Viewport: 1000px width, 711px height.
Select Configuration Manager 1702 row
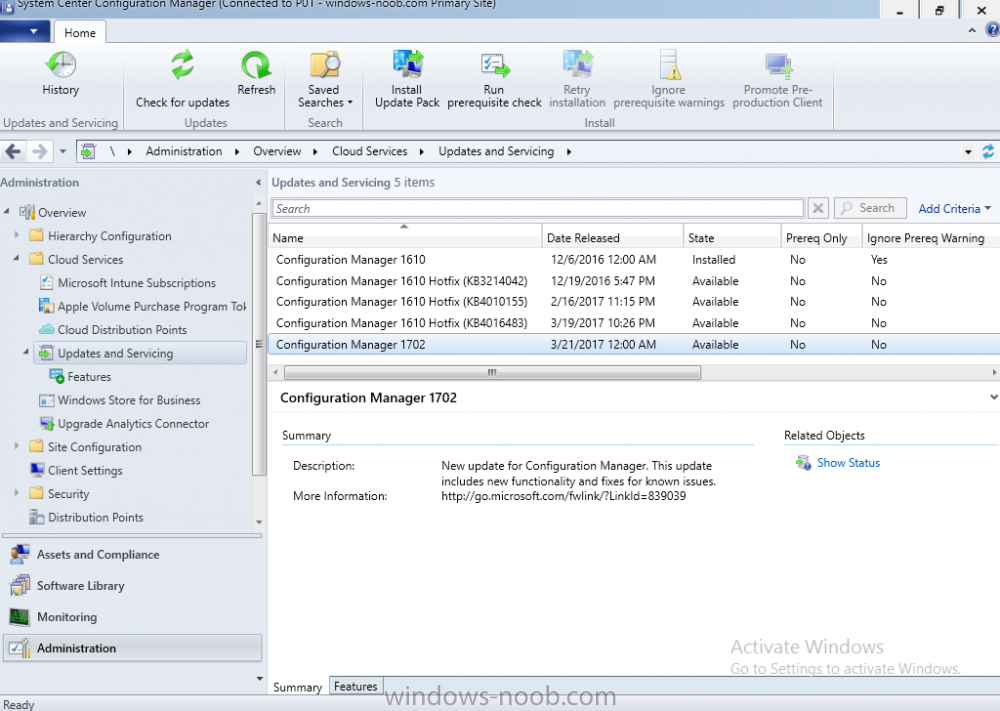click(634, 344)
